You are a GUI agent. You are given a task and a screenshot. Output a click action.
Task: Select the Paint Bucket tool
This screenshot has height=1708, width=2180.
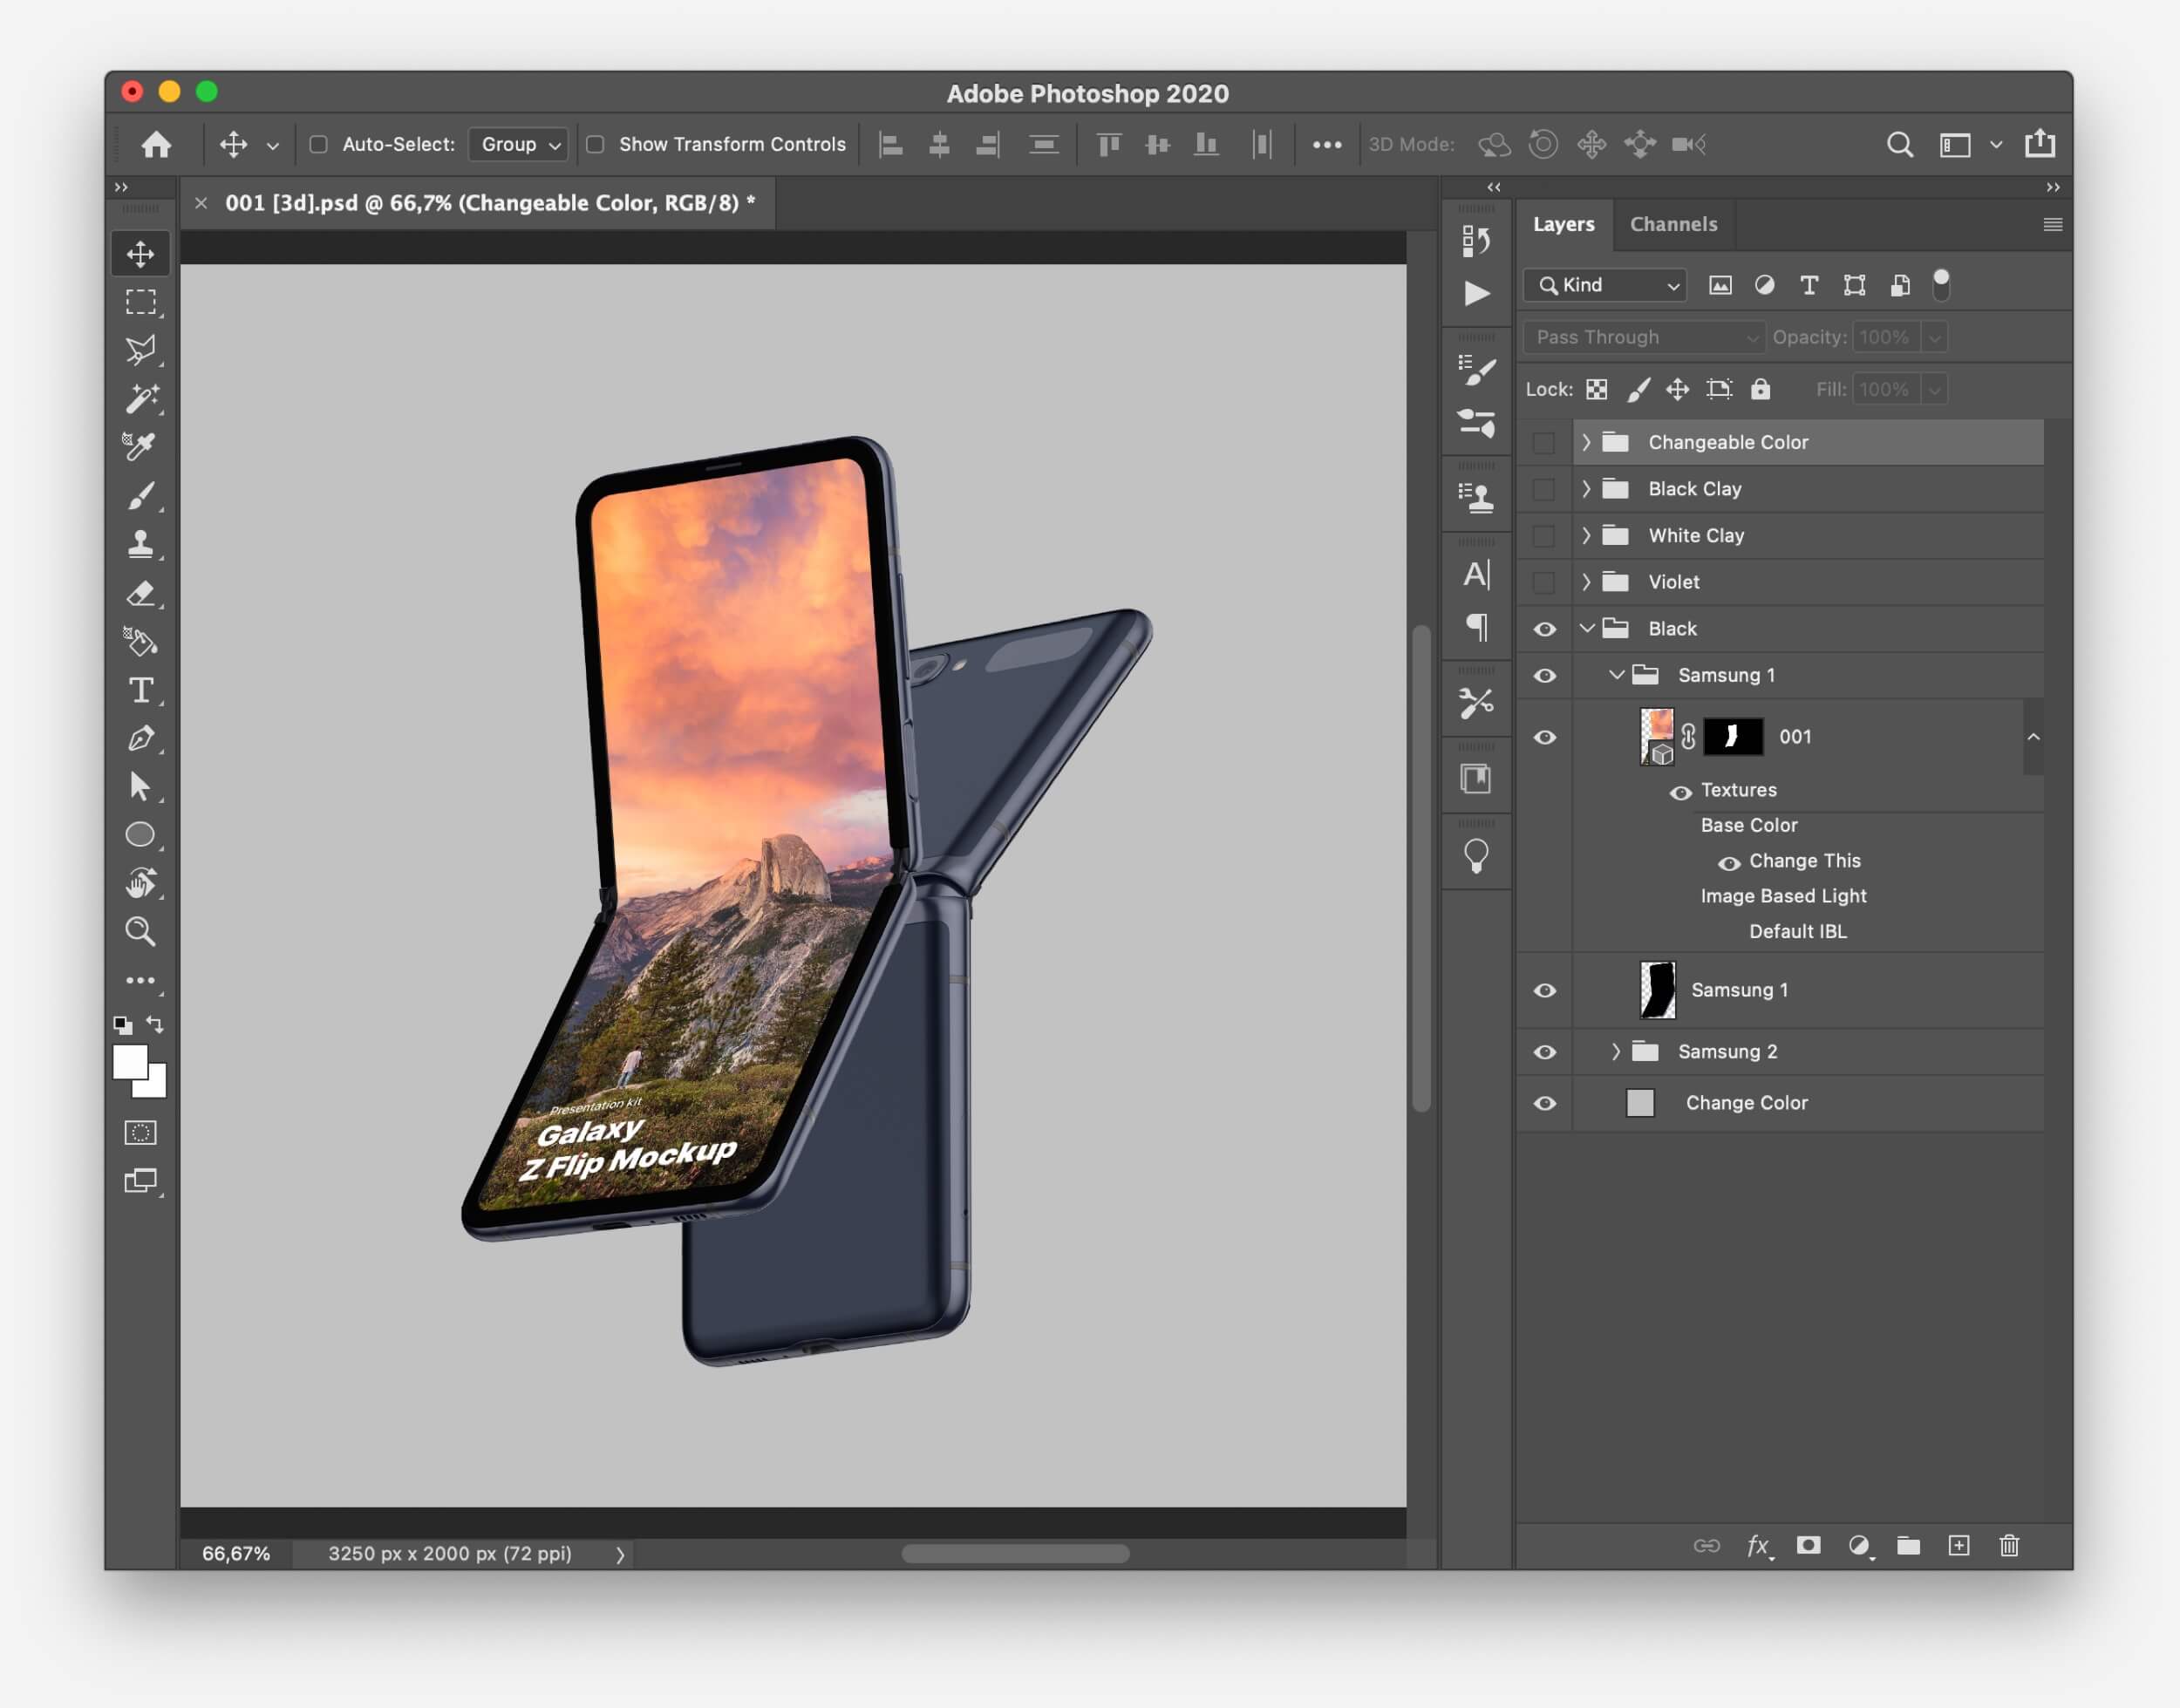pyautogui.click(x=140, y=641)
